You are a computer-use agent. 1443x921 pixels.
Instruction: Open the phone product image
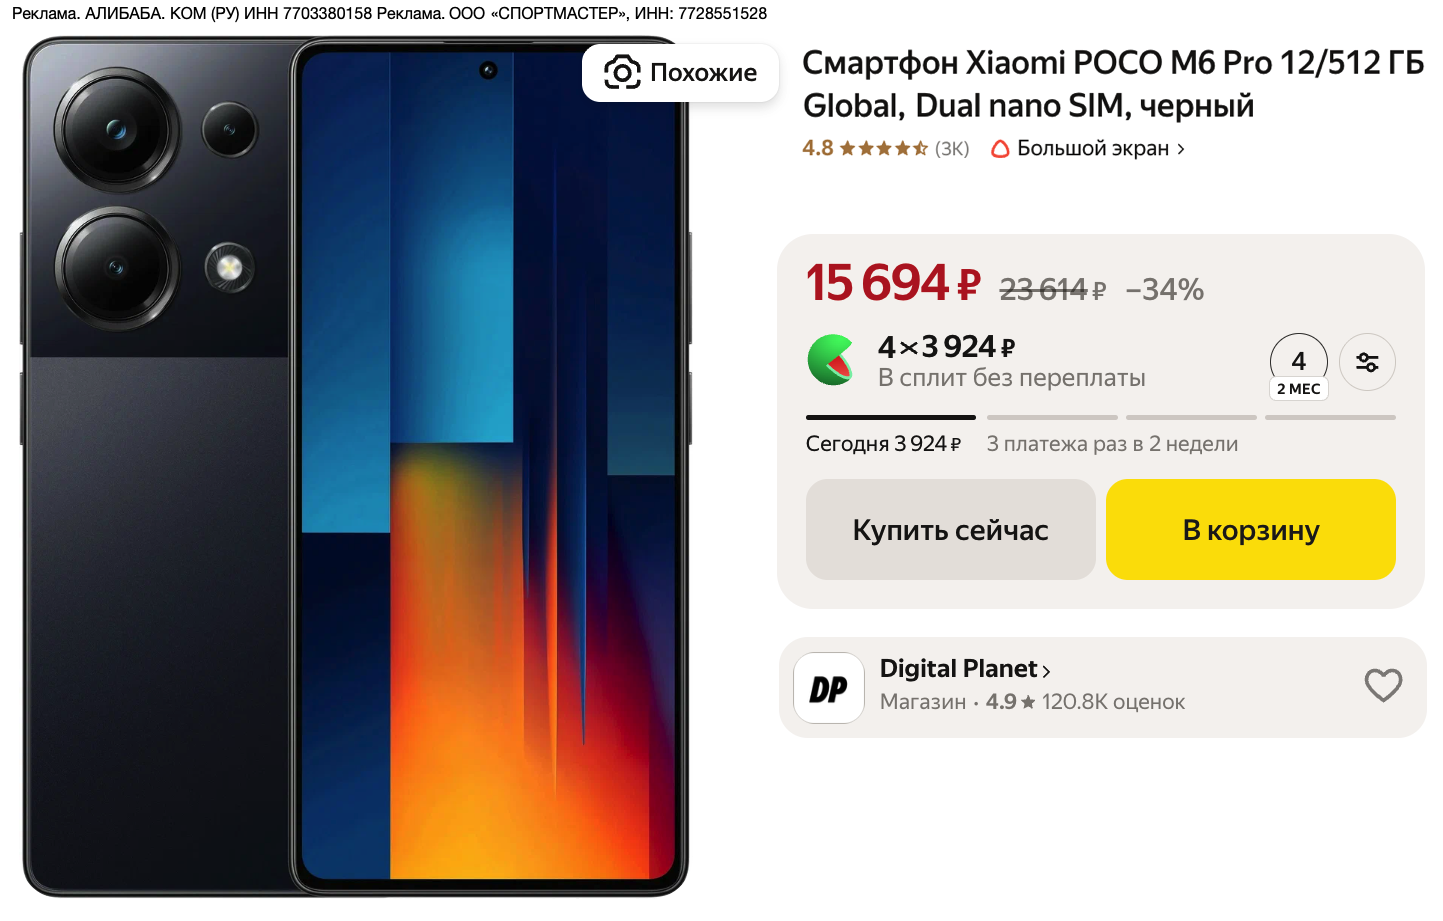click(x=356, y=467)
